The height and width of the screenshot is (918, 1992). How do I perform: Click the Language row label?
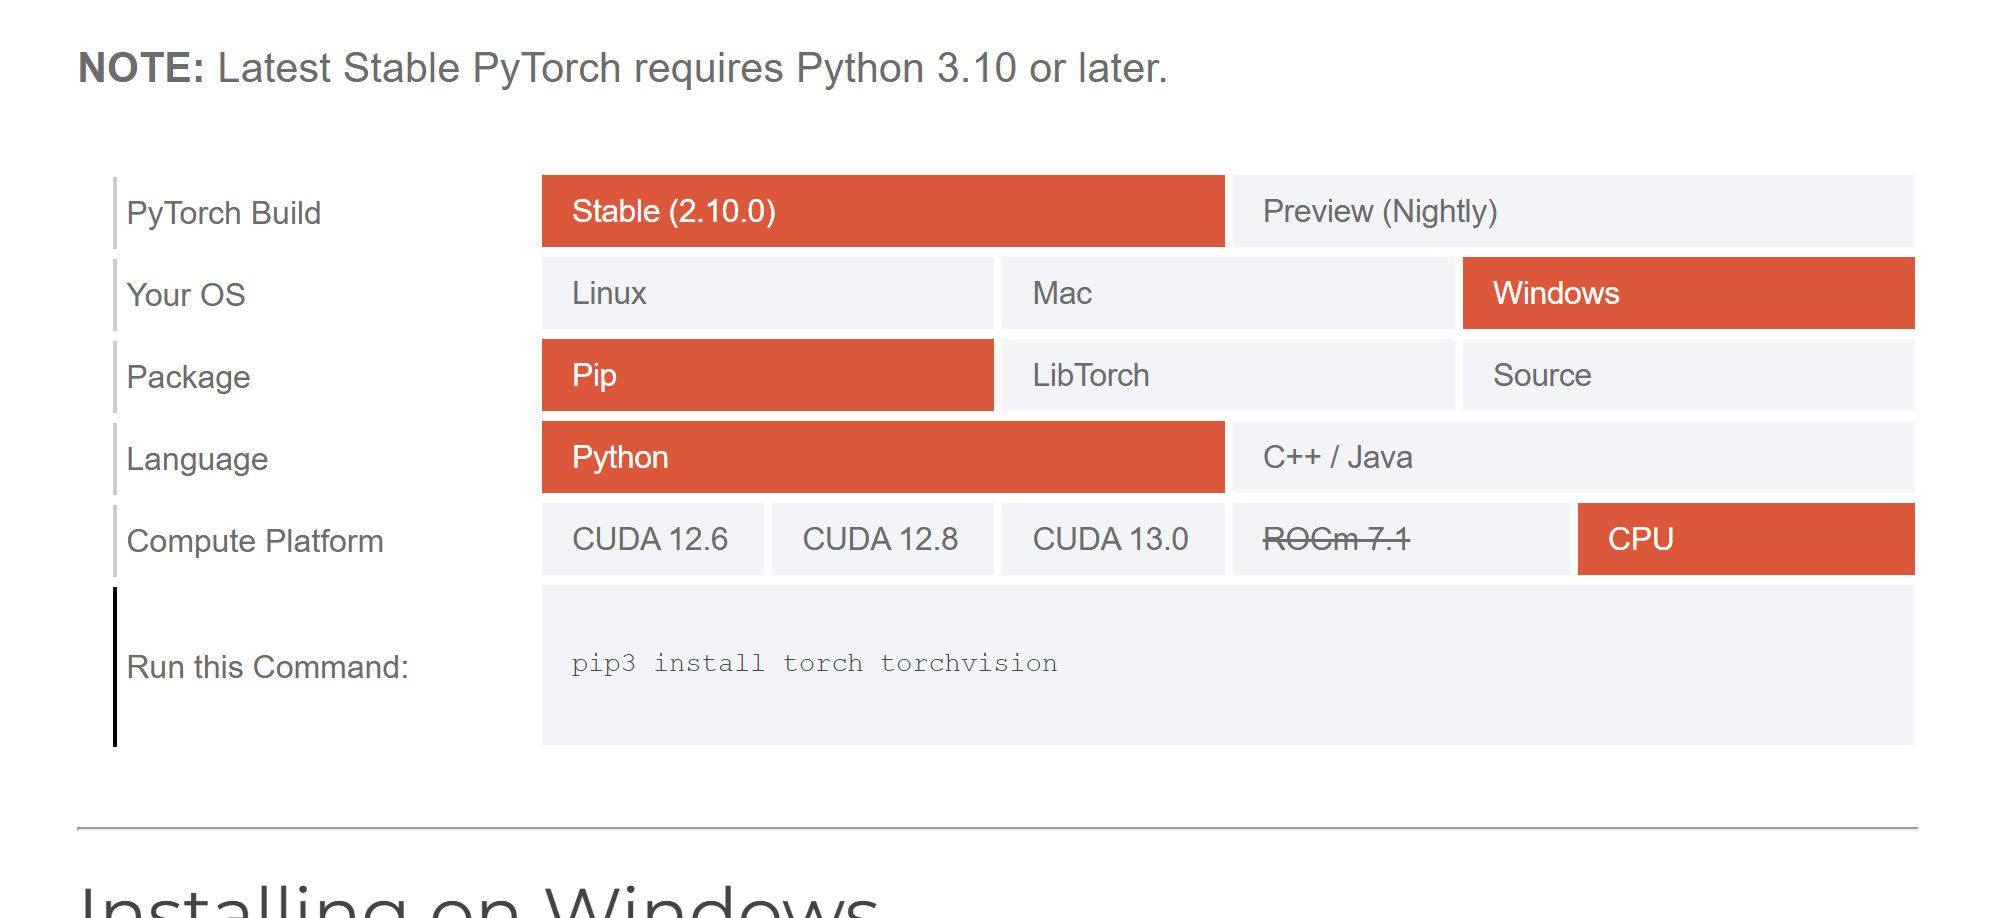[197, 459]
